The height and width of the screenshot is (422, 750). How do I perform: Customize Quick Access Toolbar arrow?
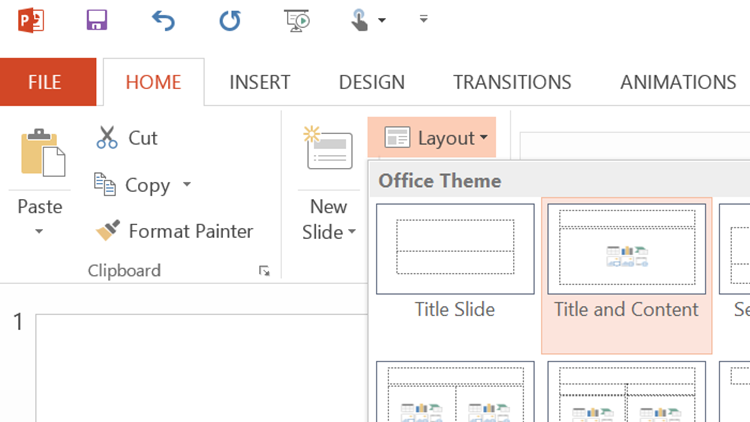423,20
